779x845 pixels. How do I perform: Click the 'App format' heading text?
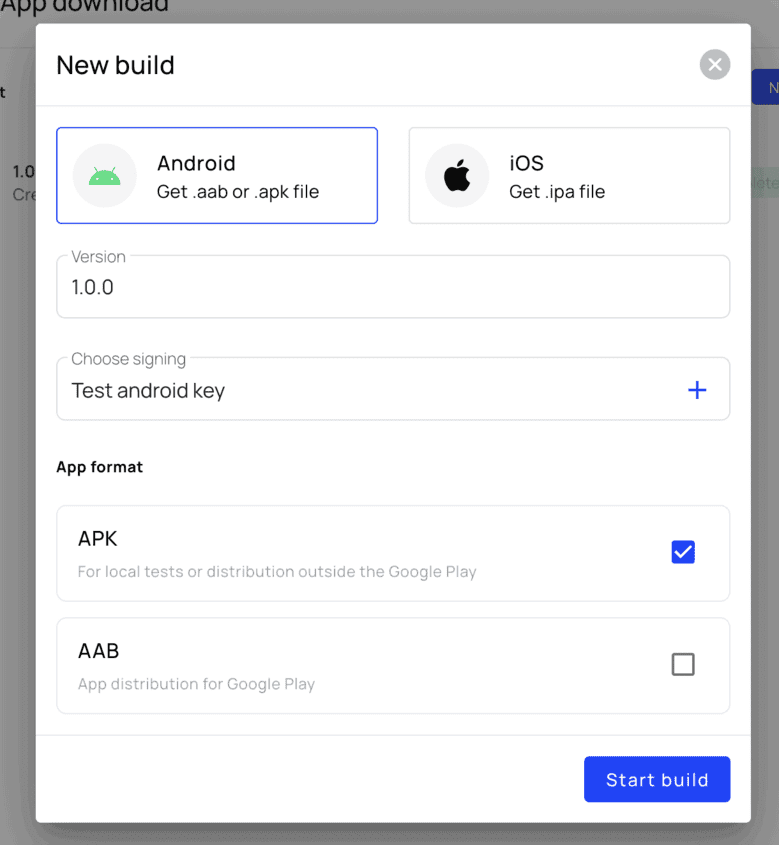pos(100,467)
